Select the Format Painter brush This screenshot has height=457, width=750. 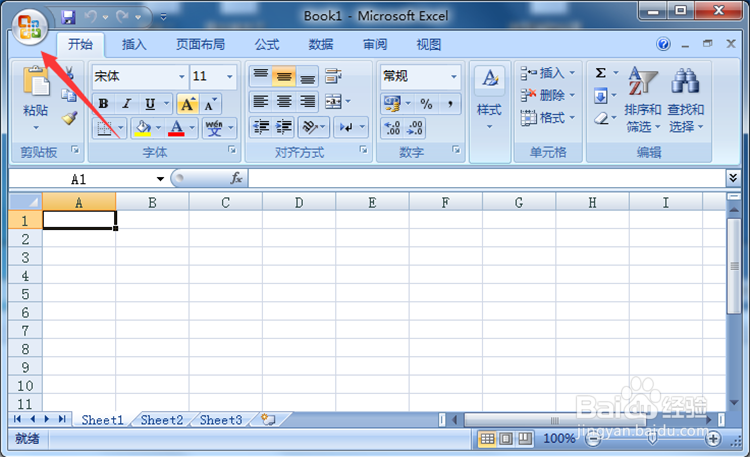coord(69,117)
